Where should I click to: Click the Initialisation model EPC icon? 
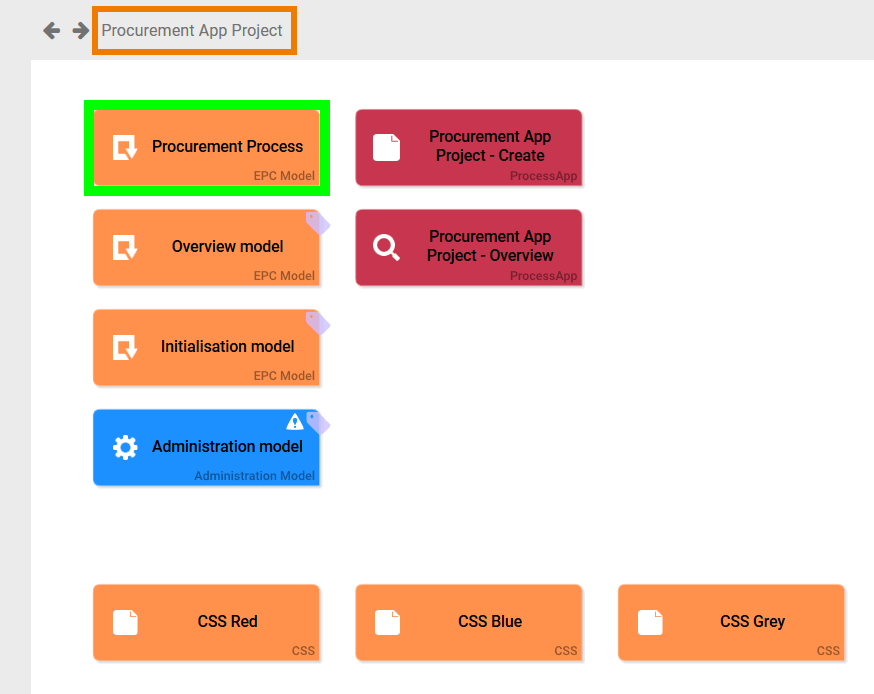pos(125,347)
